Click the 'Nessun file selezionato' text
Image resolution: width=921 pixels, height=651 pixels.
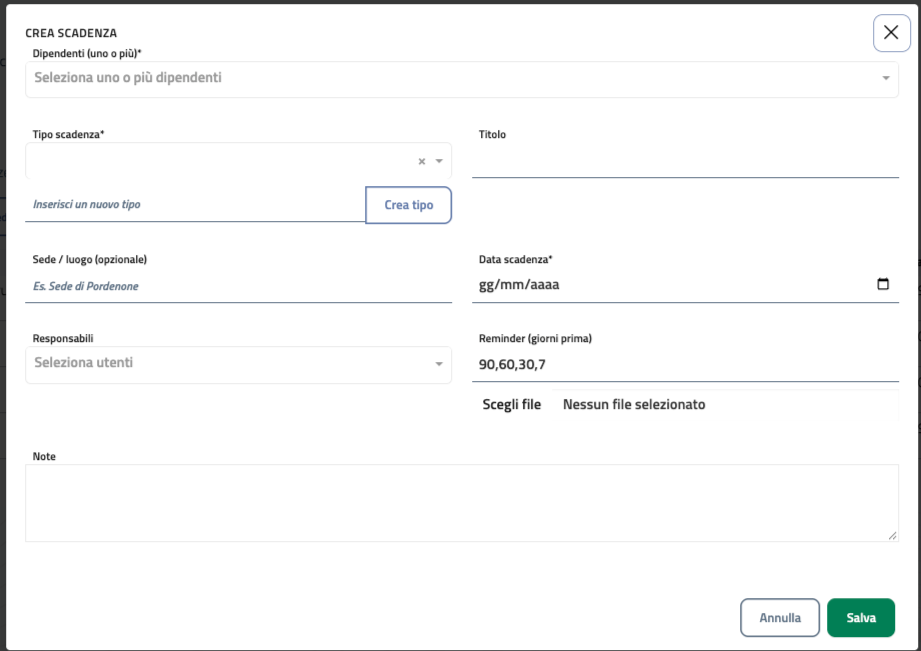pyautogui.click(x=634, y=404)
